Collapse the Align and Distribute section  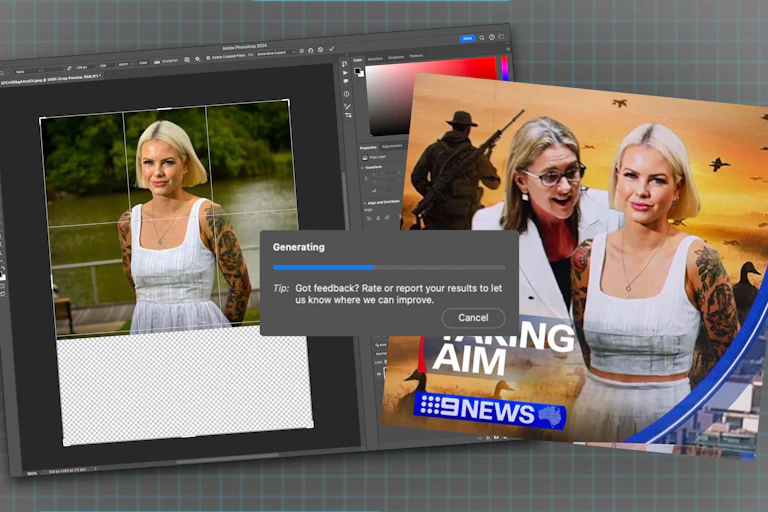pyautogui.click(x=365, y=203)
